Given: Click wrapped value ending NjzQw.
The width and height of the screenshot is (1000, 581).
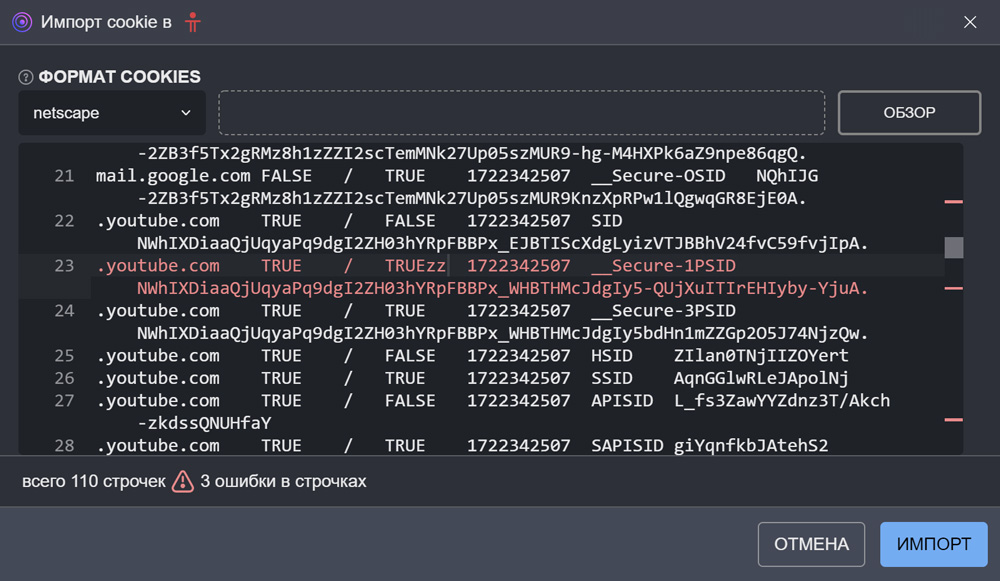Looking at the screenshot, I should click(503, 333).
